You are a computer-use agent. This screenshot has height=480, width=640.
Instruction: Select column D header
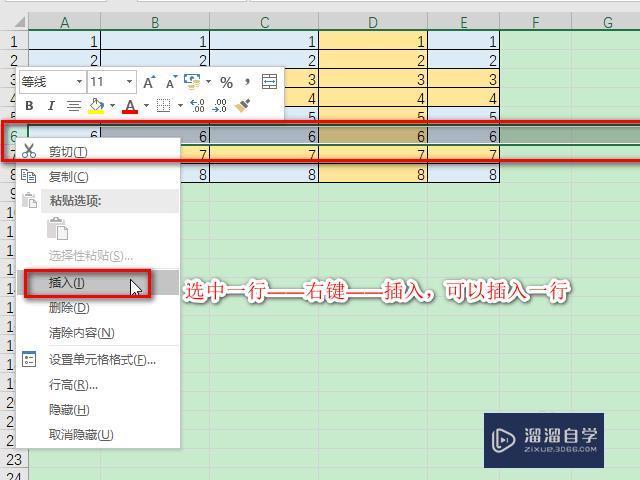pos(373,22)
